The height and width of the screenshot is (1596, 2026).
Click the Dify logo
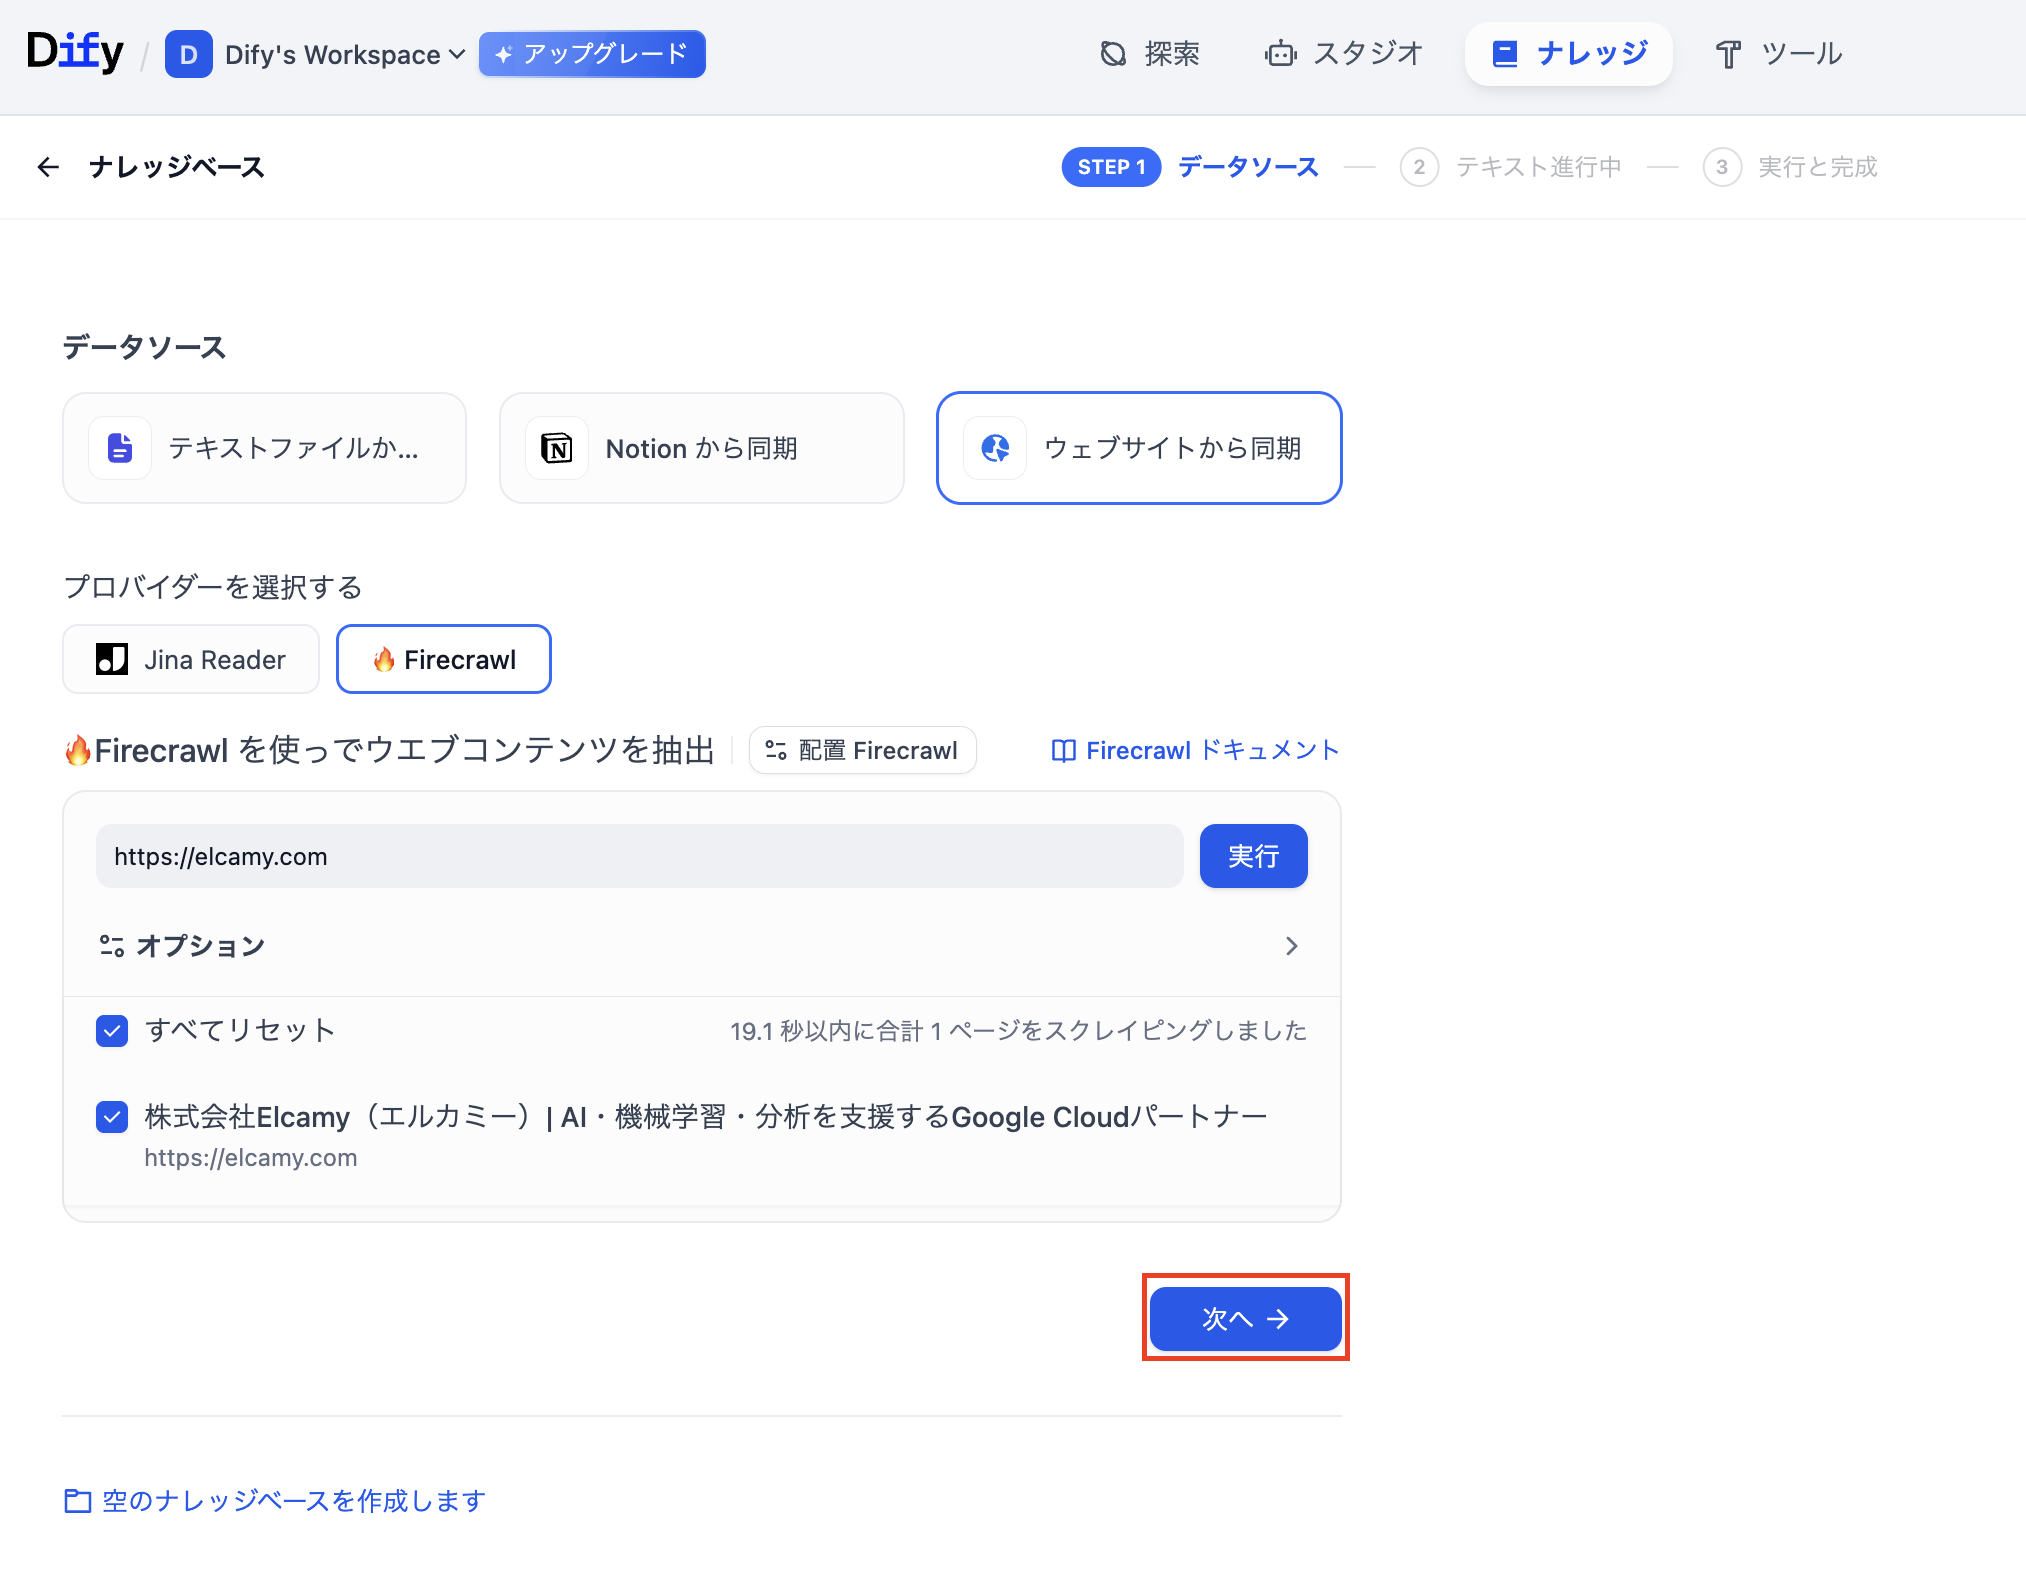(75, 52)
